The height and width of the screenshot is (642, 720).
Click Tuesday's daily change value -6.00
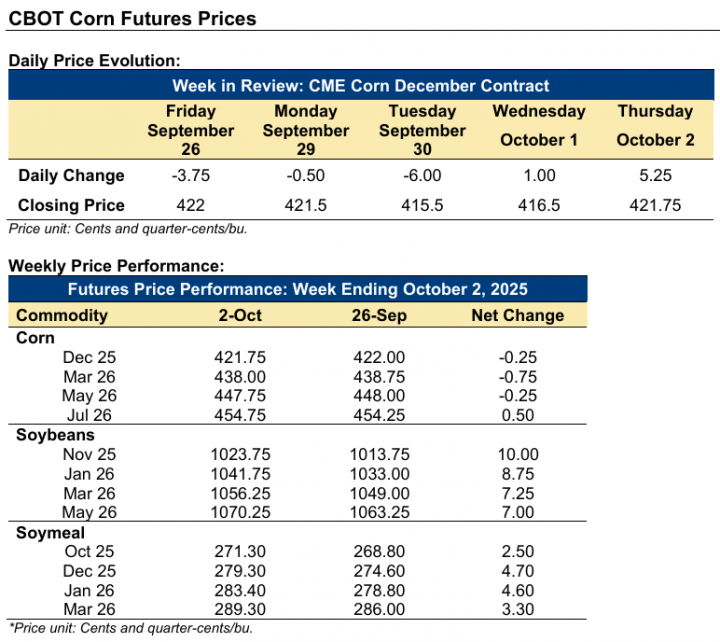[422, 176]
